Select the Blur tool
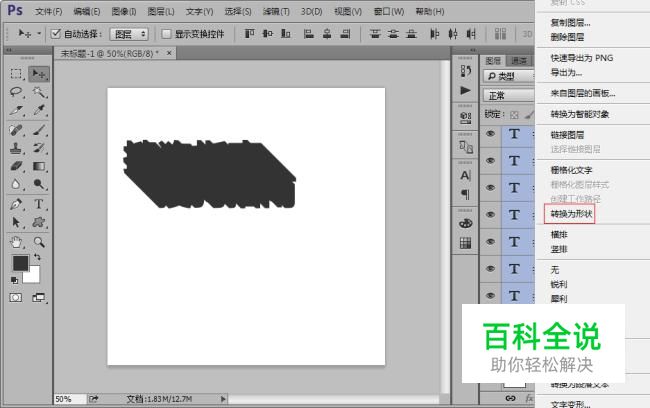Viewport: 650px width, 408px height. [x=16, y=184]
